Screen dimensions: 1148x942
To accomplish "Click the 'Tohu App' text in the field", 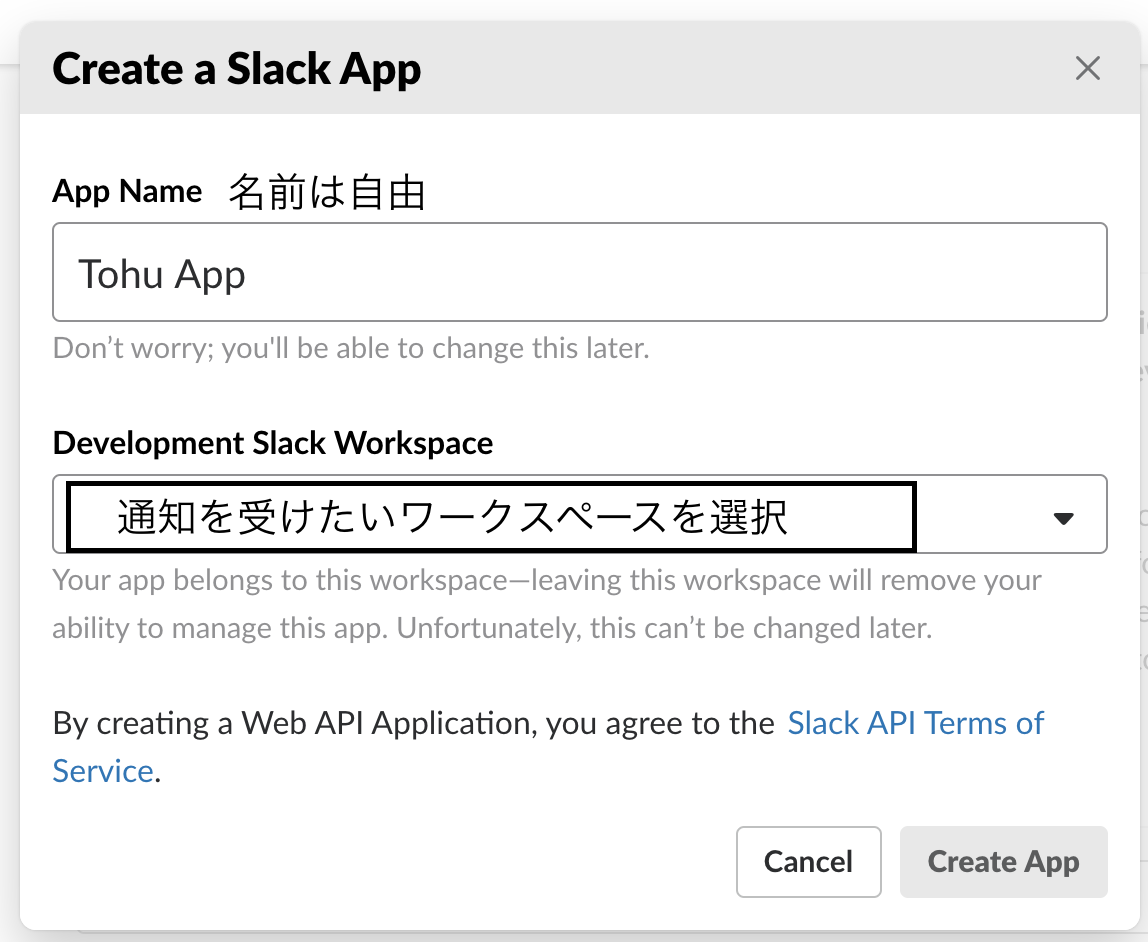I will click(162, 274).
